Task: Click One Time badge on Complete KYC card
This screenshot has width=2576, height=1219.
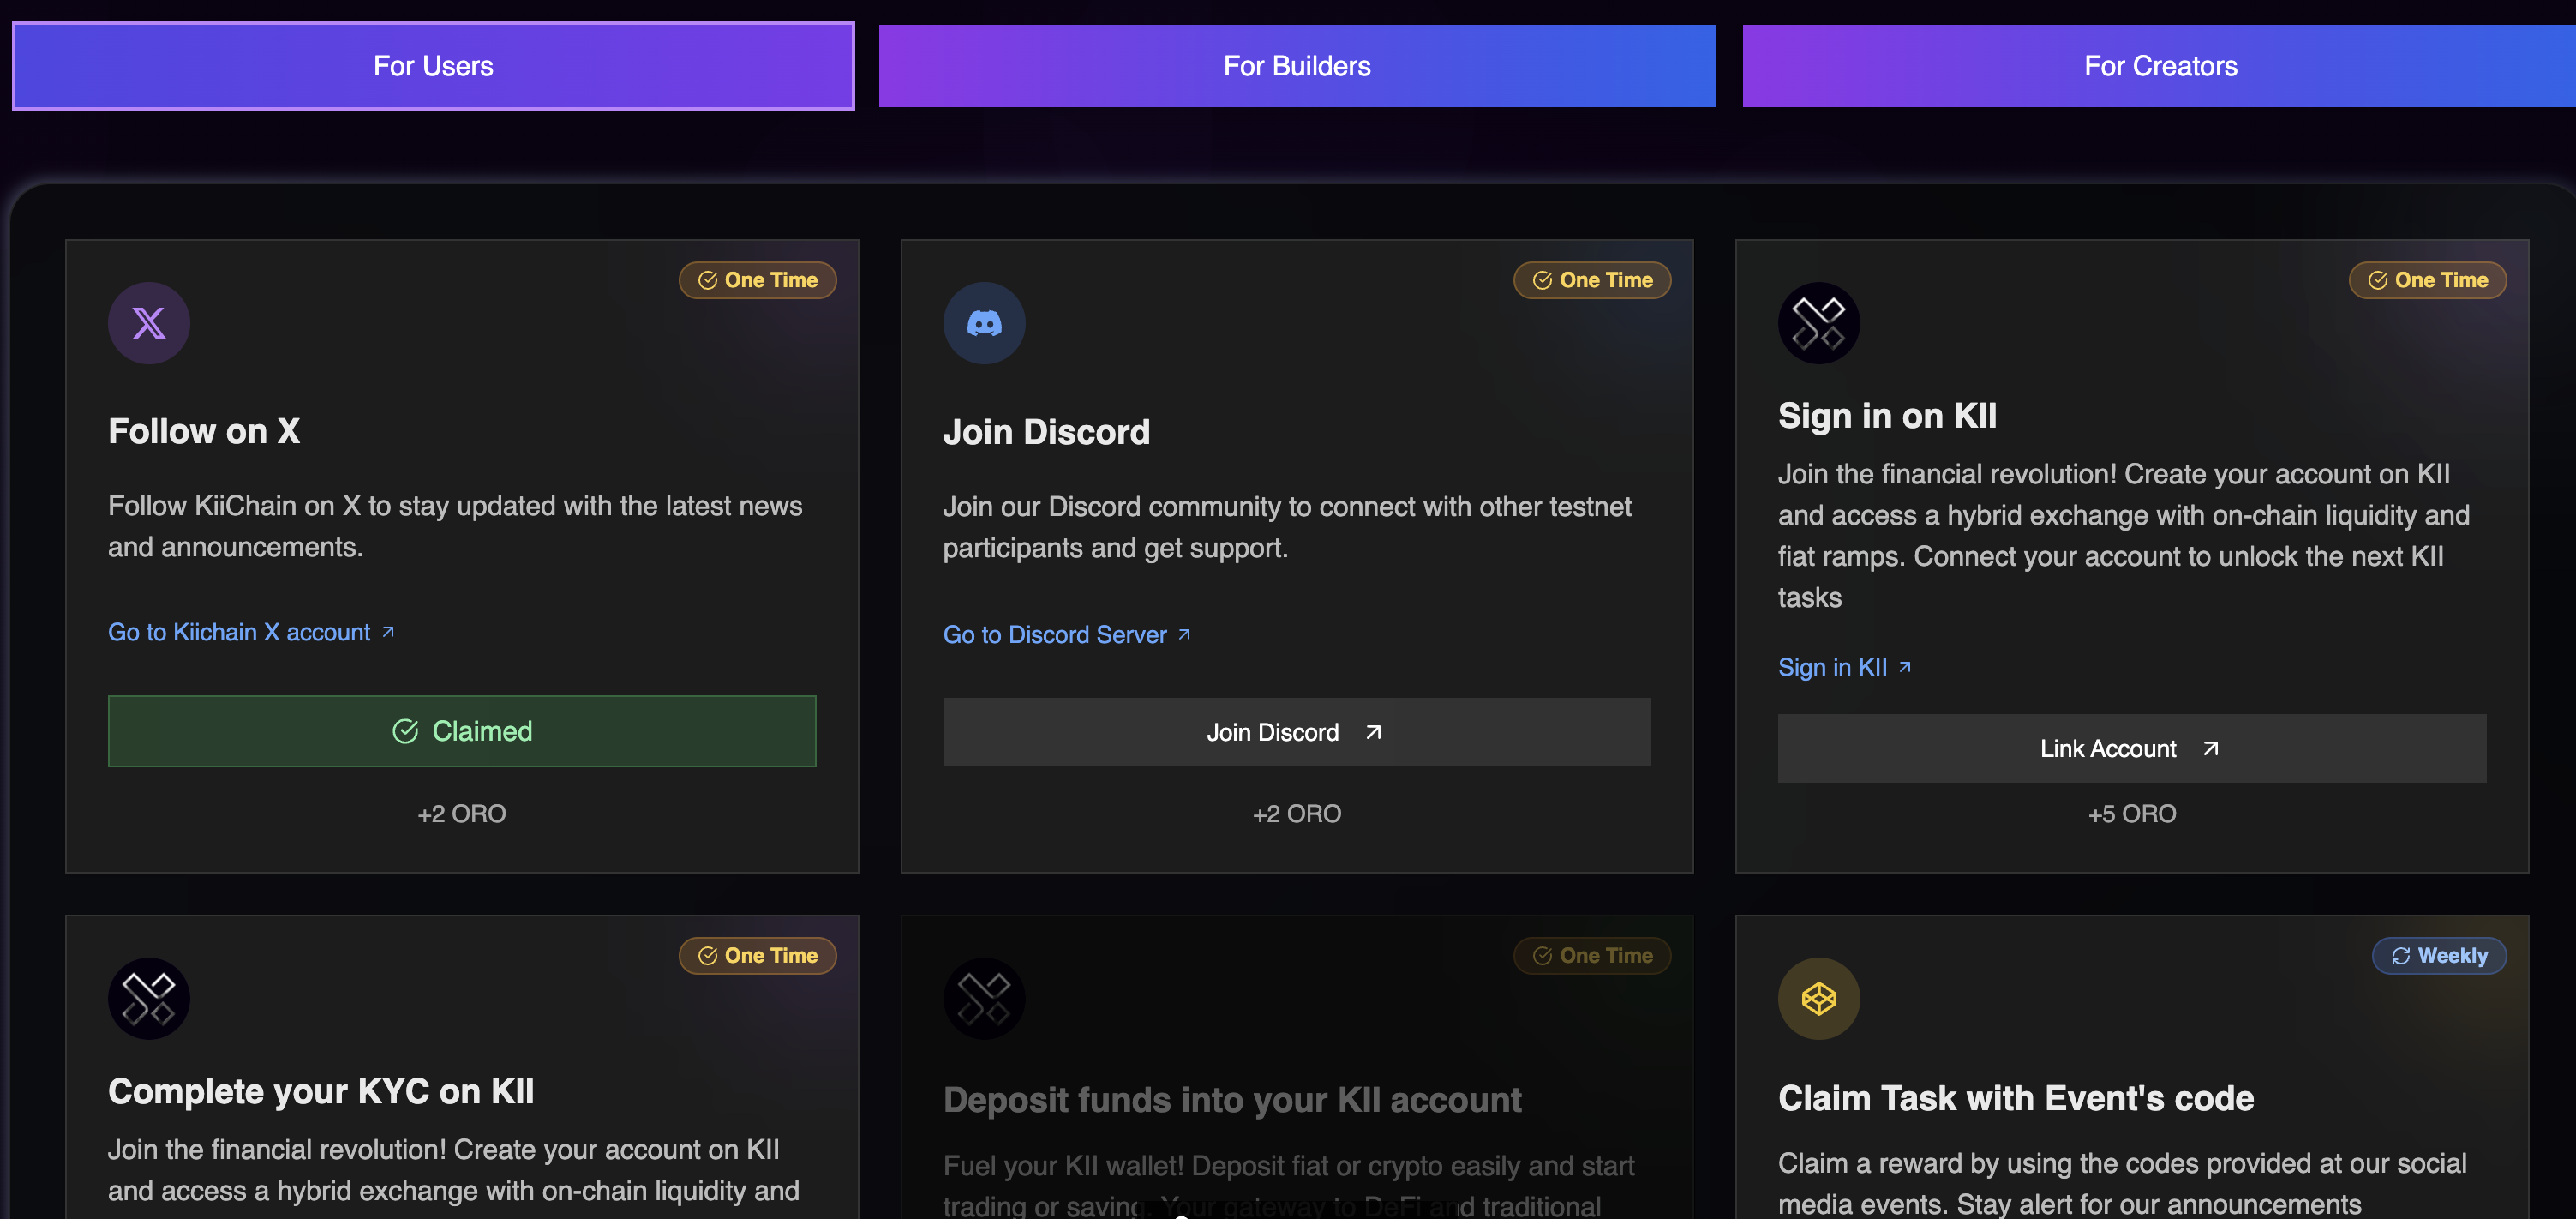Action: 758,956
